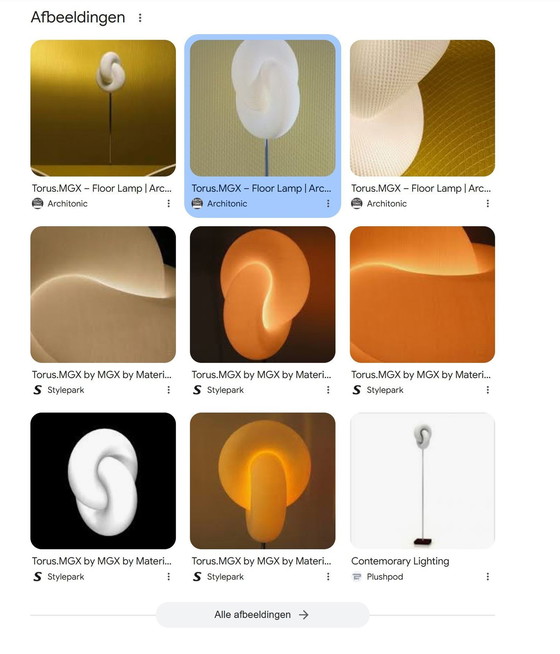Click the Alle afbeeldingen button
Image resolution: width=560 pixels, height=654 pixels.
pyautogui.click(x=263, y=614)
